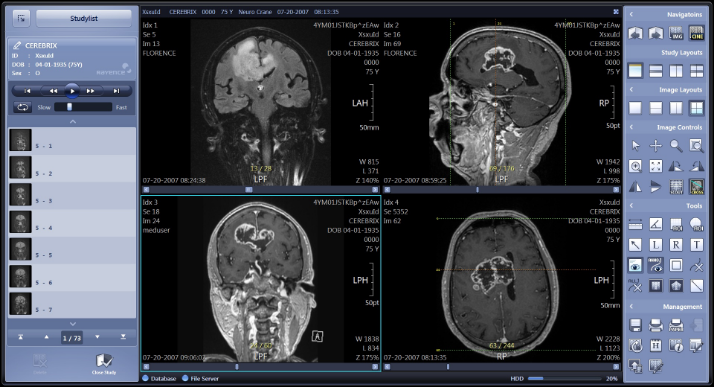Select the four-pane image layout

coord(696,108)
